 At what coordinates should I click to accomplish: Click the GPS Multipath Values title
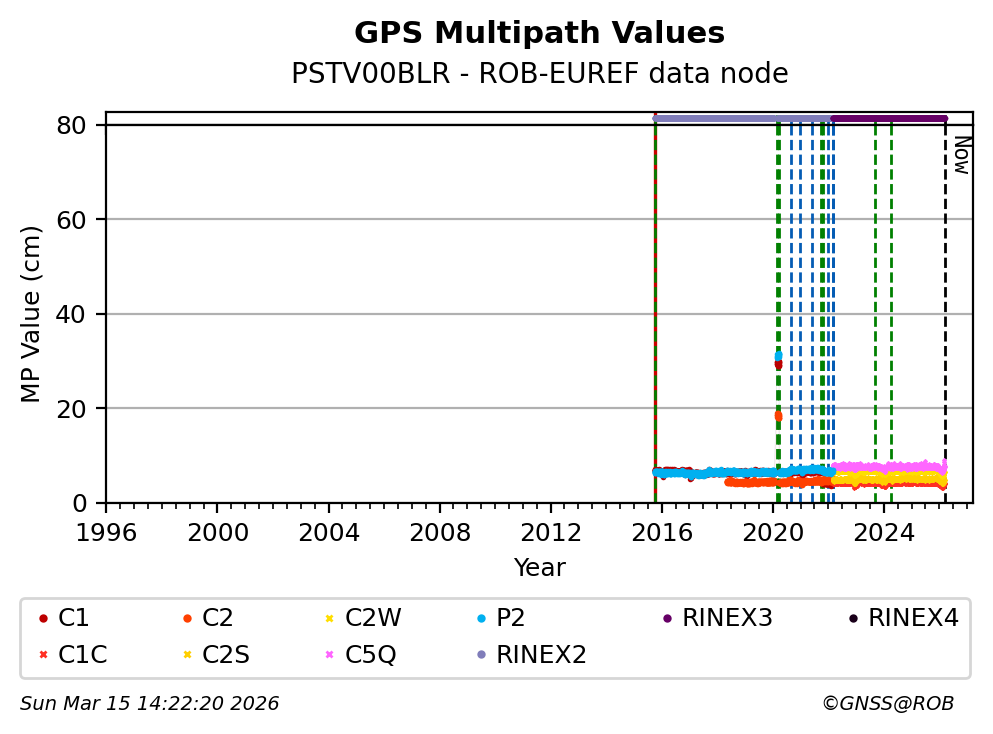tap(539, 33)
